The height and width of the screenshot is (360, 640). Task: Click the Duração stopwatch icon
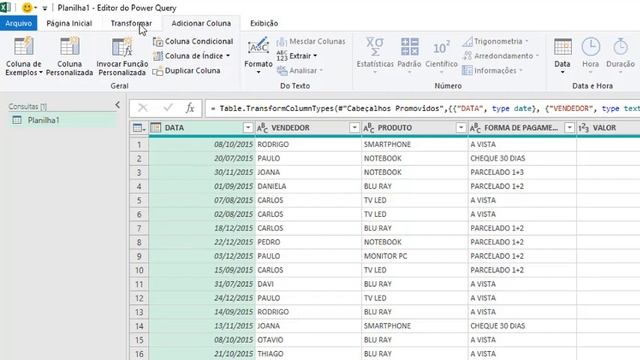(620, 47)
